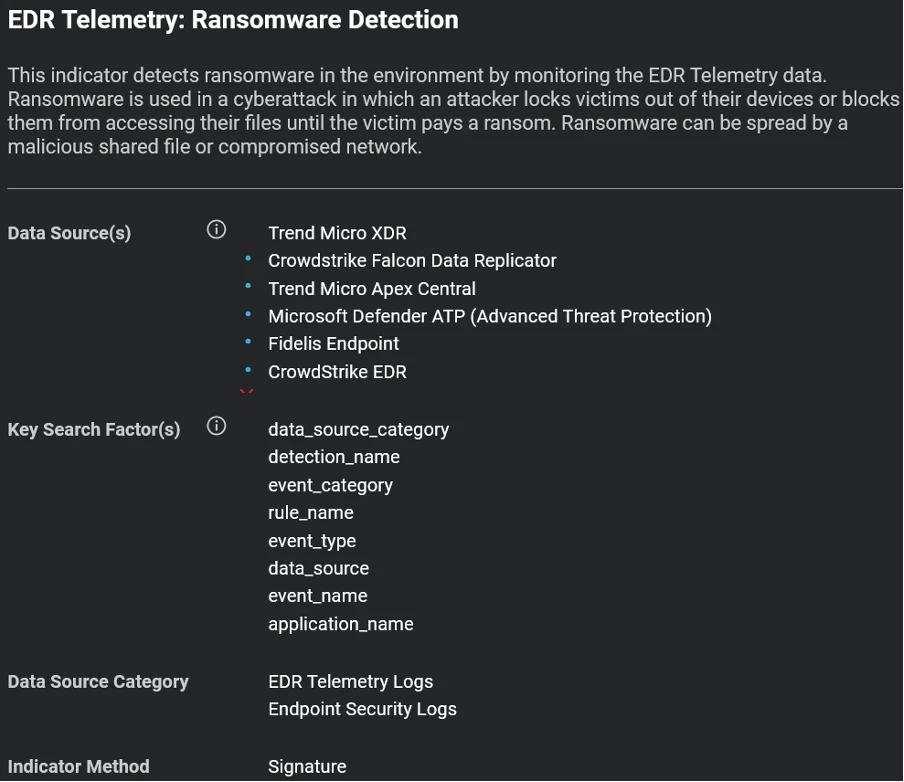Screen dimensions: 904x782
Task: Click data_source_category search factor
Action: click(359, 430)
